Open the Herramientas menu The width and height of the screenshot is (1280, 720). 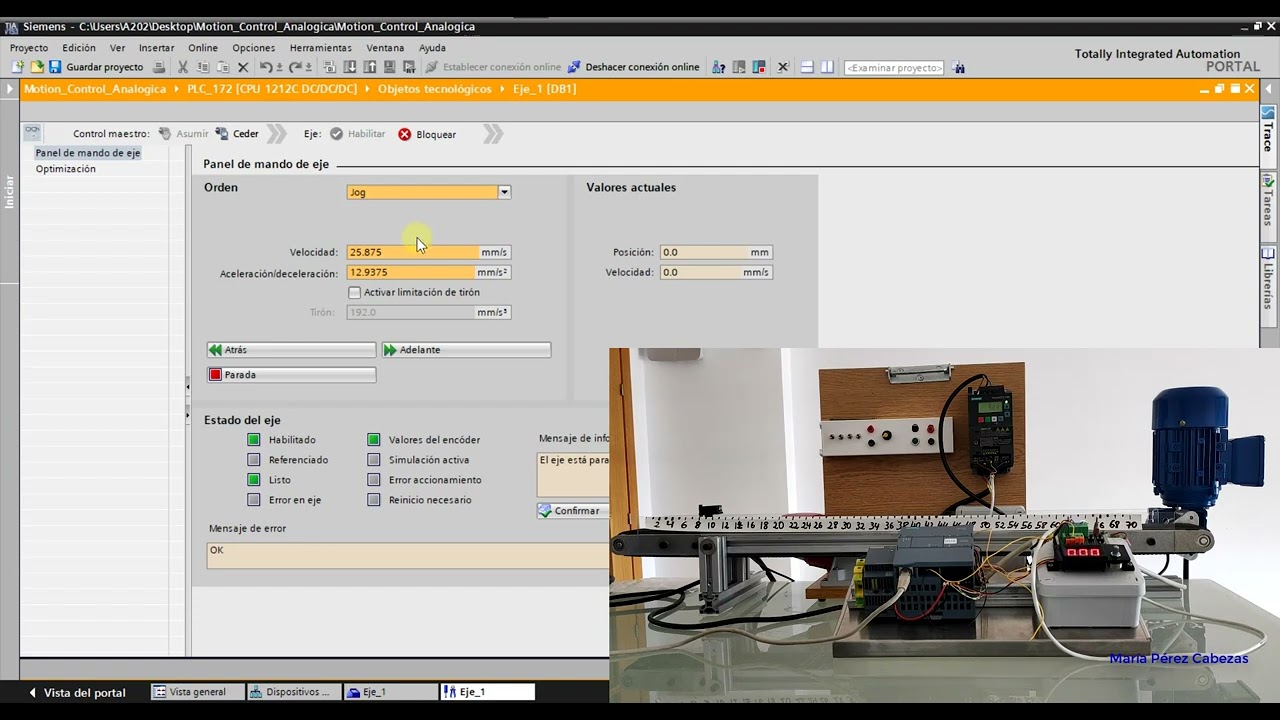(321, 48)
